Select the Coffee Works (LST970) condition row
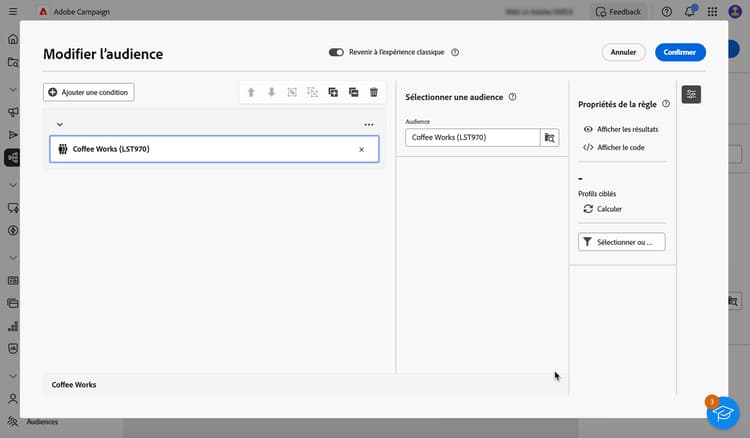This screenshot has width=750, height=438. [x=214, y=149]
